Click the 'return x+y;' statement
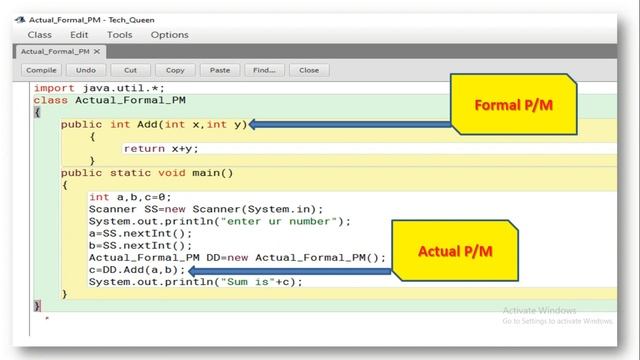This screenshot has width=640, height=360. [x=161, y=149]
